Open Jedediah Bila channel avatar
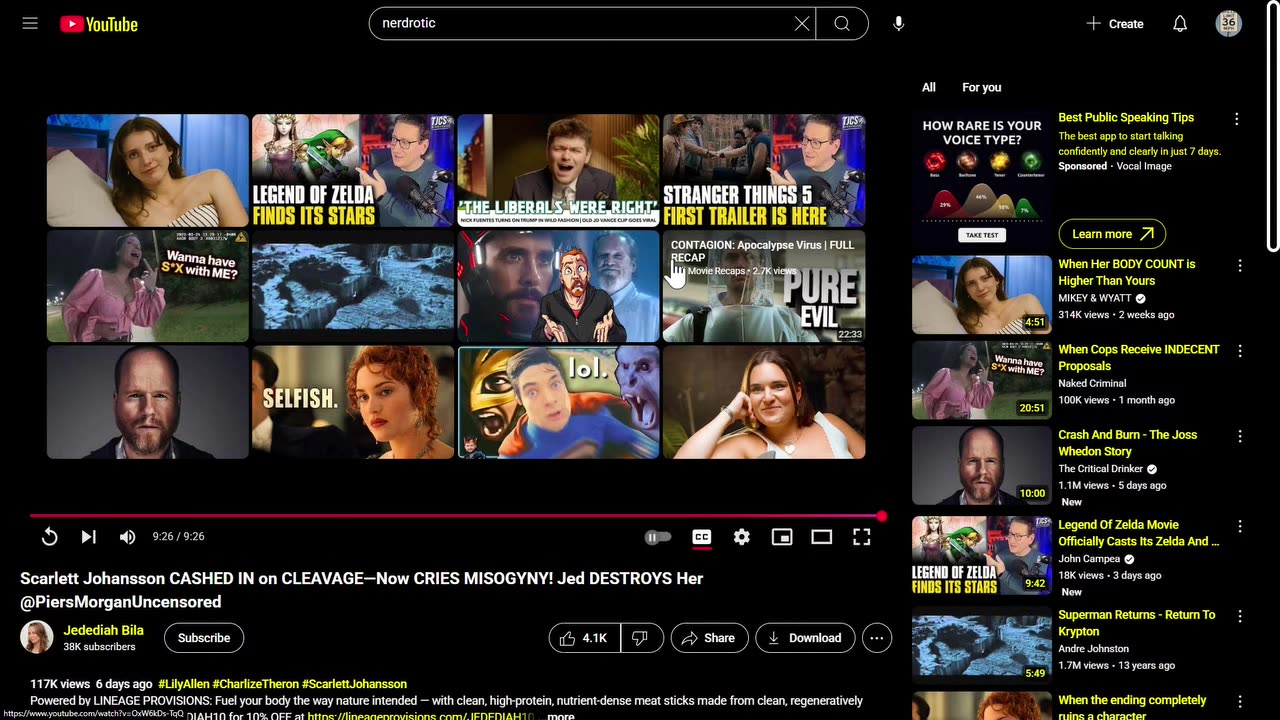This screenshot has width=1280, height=720. click(37, 638)
